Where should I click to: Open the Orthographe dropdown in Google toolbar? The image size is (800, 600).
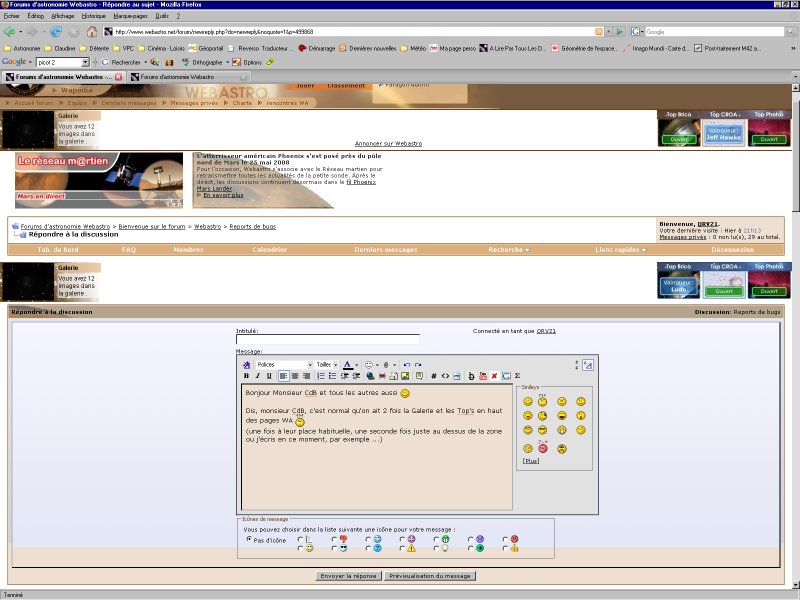tap(227, 62)
